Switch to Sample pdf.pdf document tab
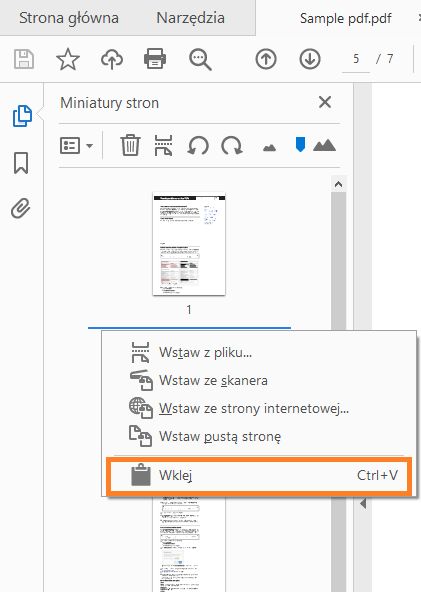 point(345,18)
